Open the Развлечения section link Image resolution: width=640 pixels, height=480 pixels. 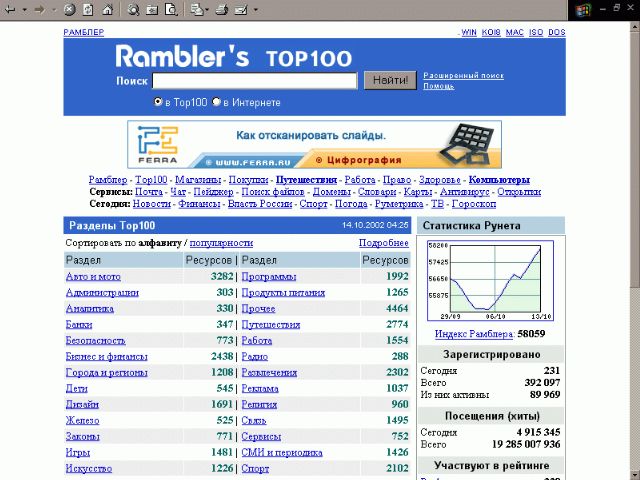pos(269,372)
